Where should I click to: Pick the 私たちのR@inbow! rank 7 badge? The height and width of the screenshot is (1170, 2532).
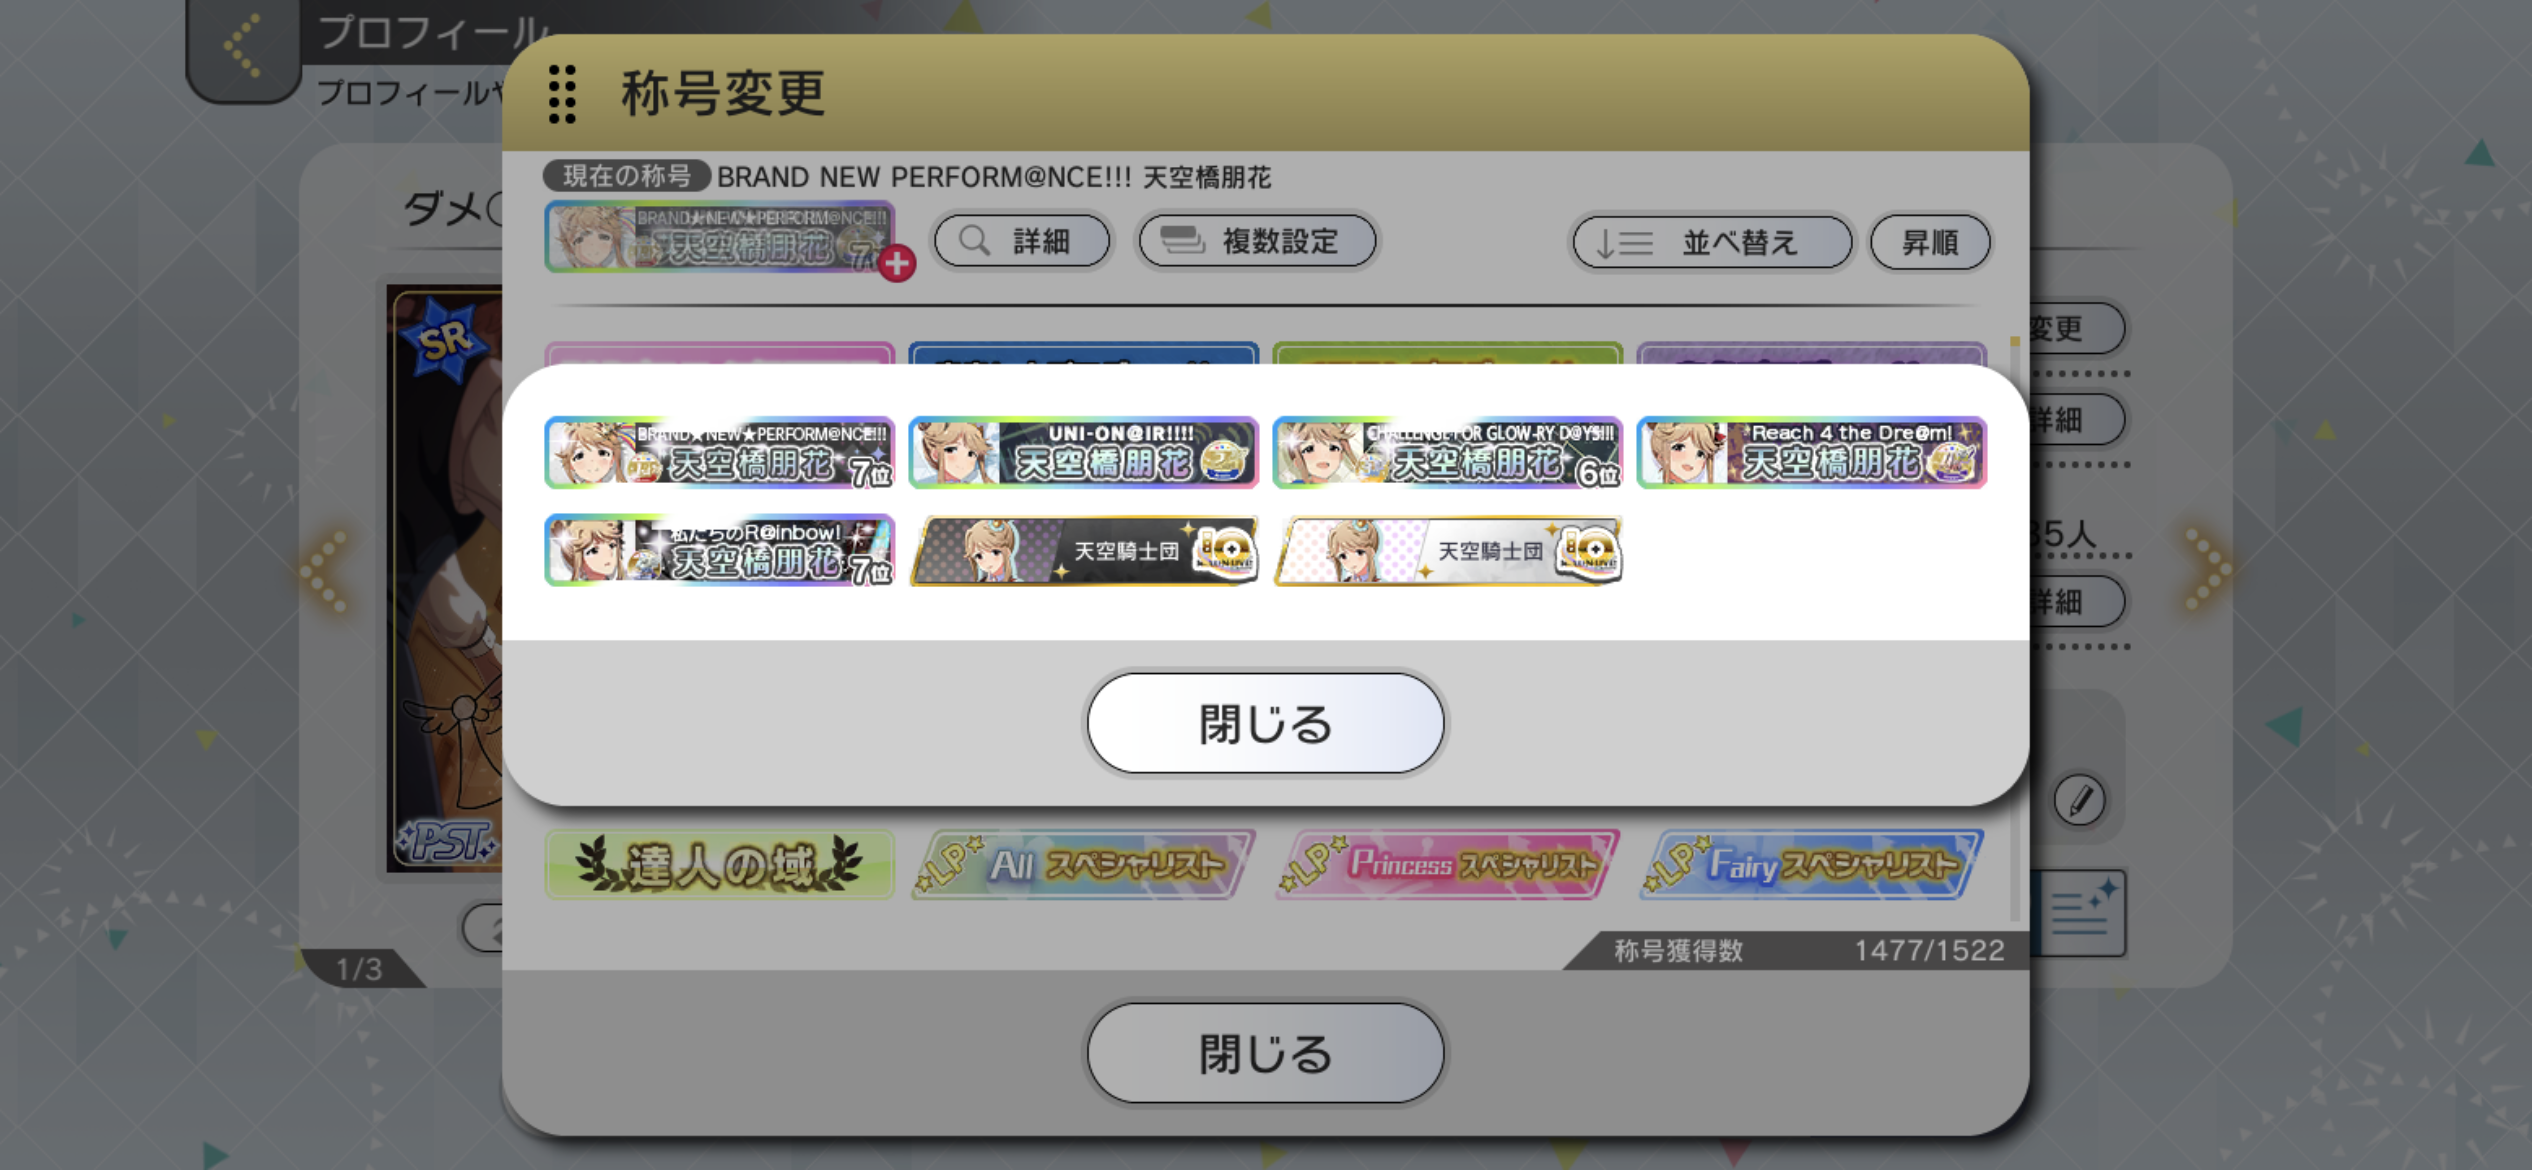coord(719,550)
